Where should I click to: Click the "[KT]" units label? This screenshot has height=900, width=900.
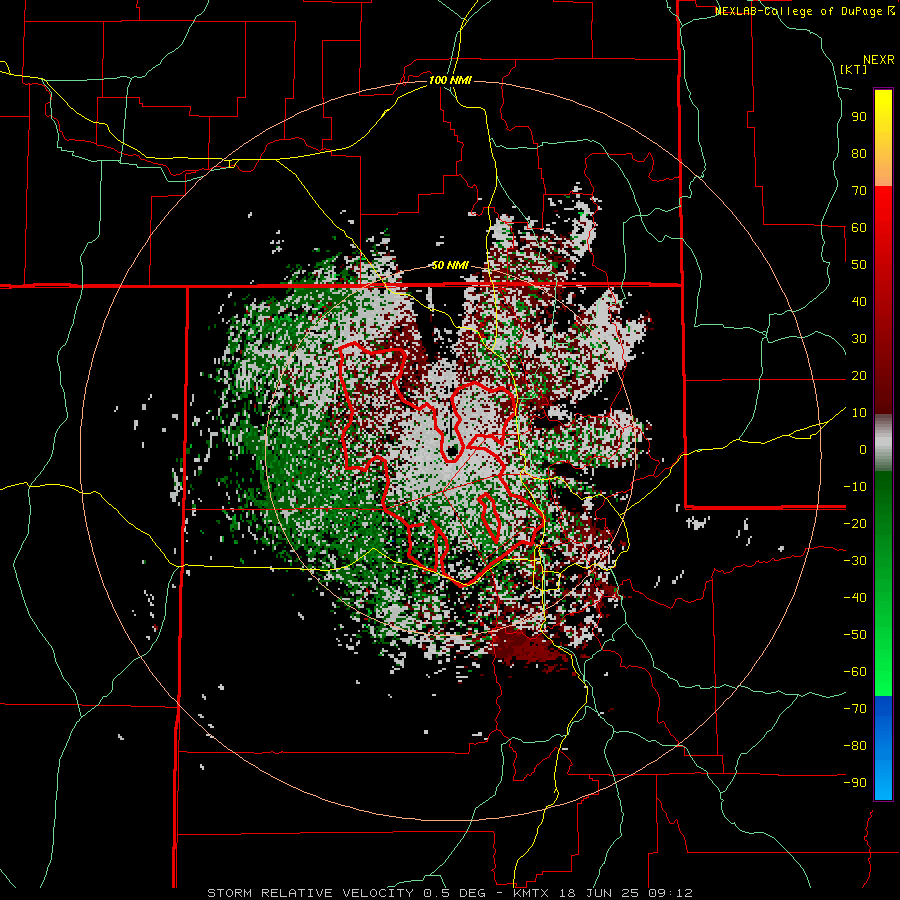pos(854,69)
